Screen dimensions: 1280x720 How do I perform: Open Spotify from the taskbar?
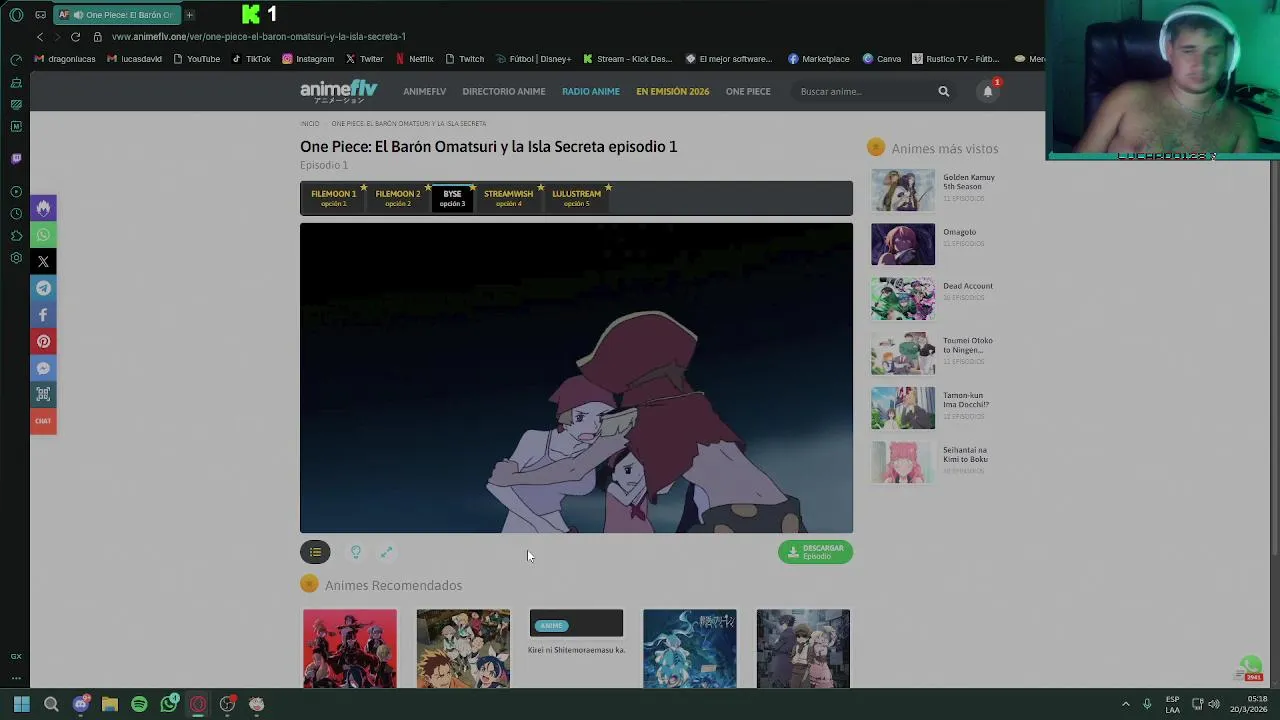click(139, 704)
